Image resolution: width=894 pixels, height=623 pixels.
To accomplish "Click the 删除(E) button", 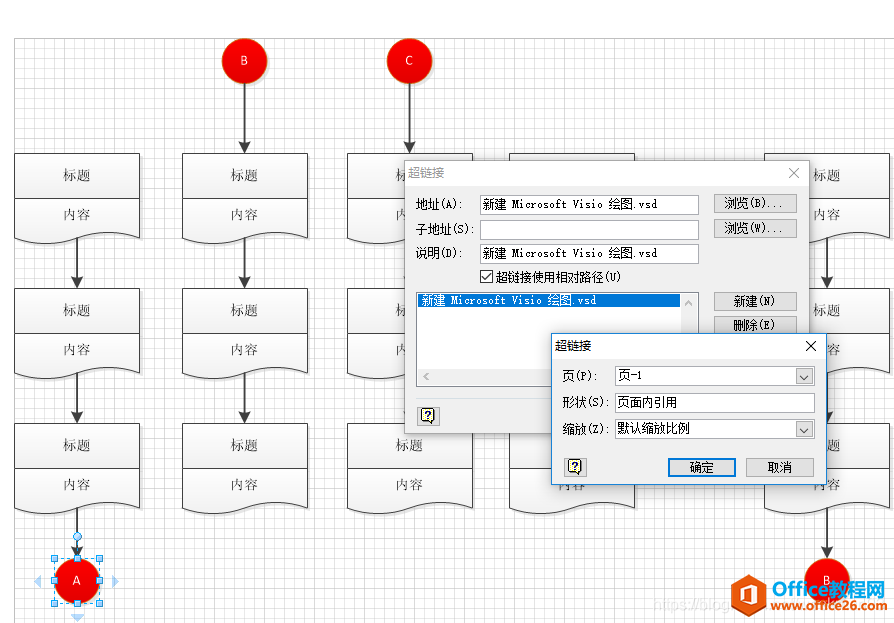I will coord(755,324).
